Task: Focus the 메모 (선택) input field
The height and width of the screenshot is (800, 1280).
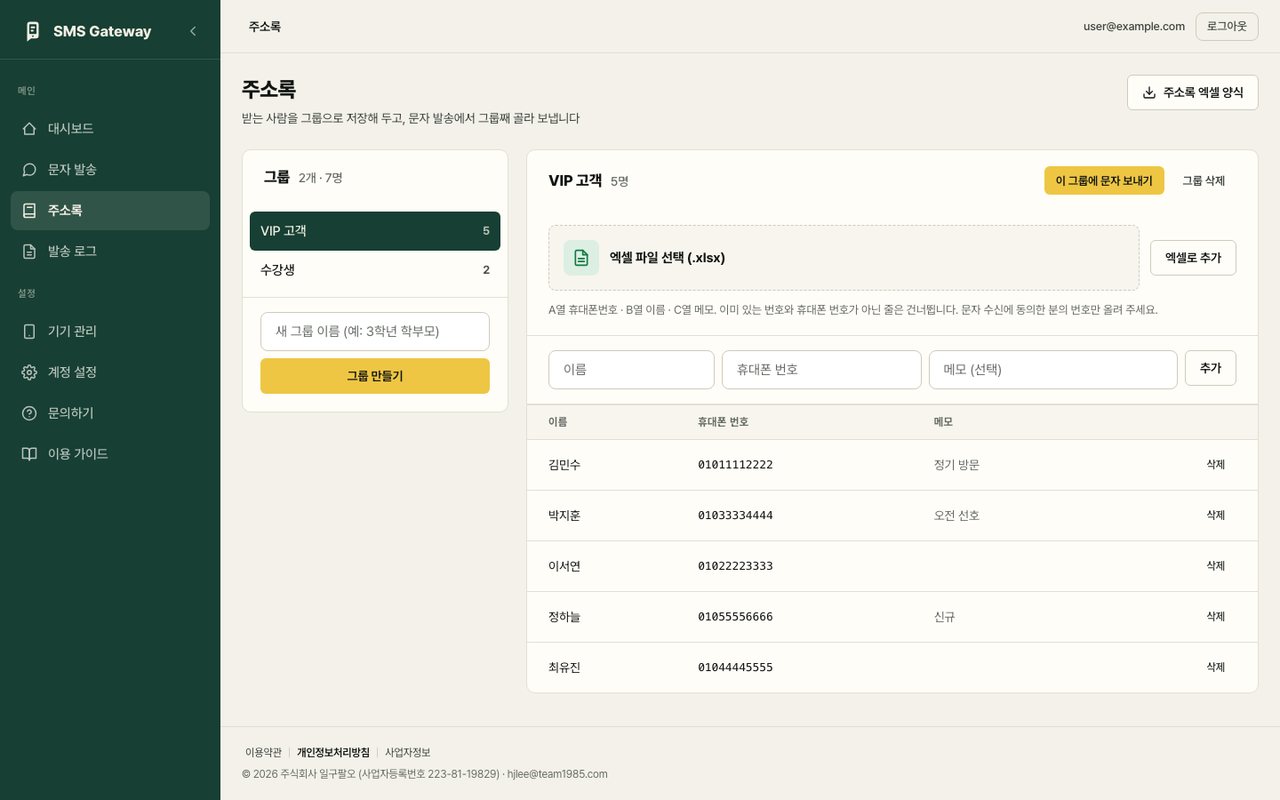Action: [x=1053, y=370]
